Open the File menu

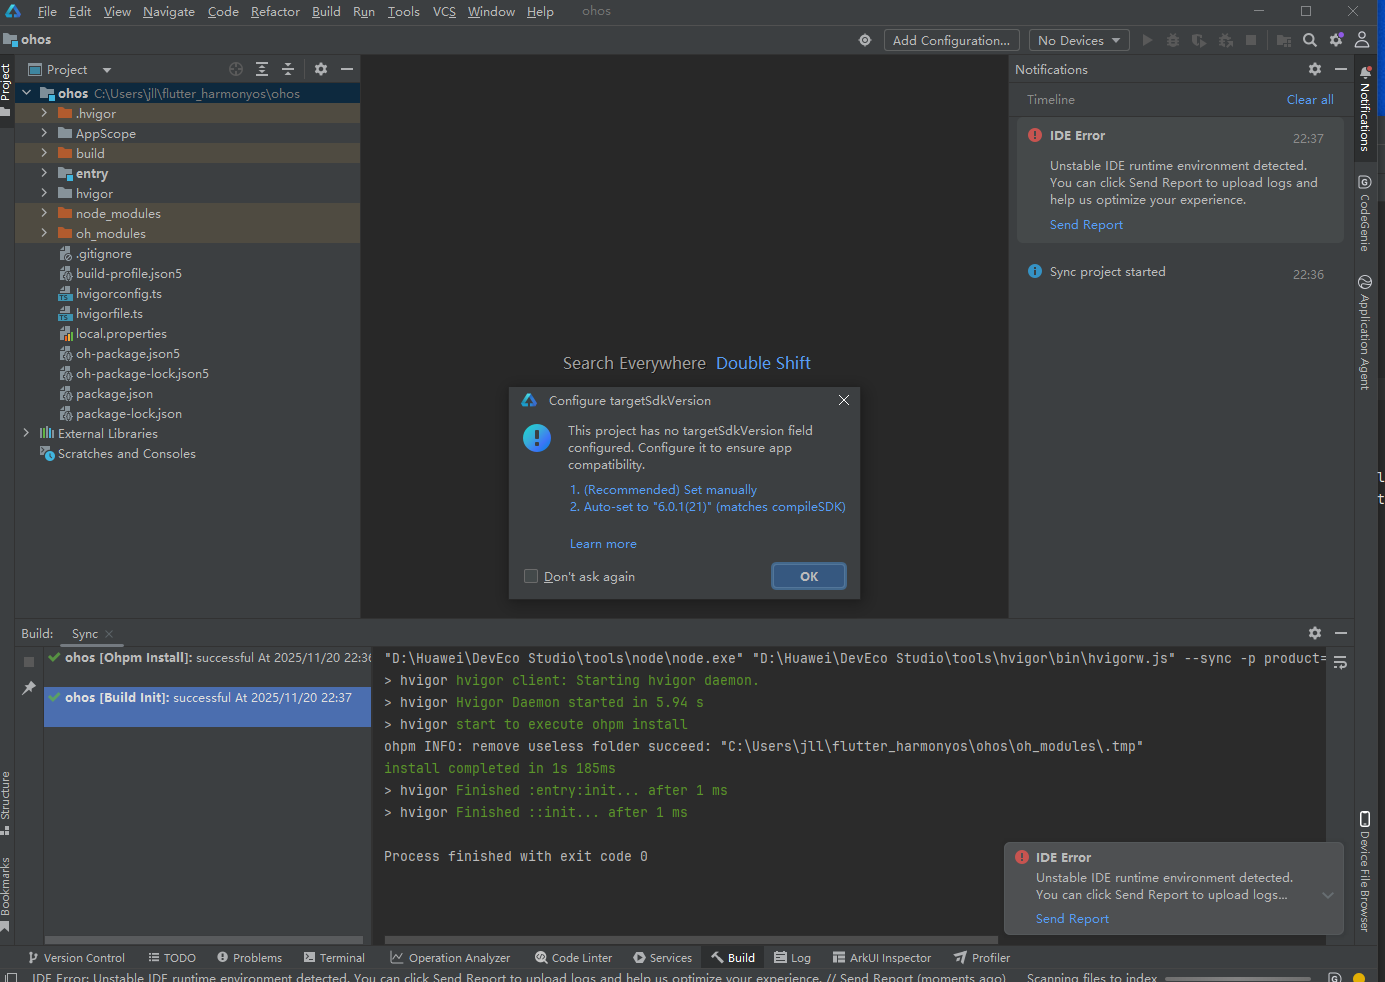pos(47,12)
